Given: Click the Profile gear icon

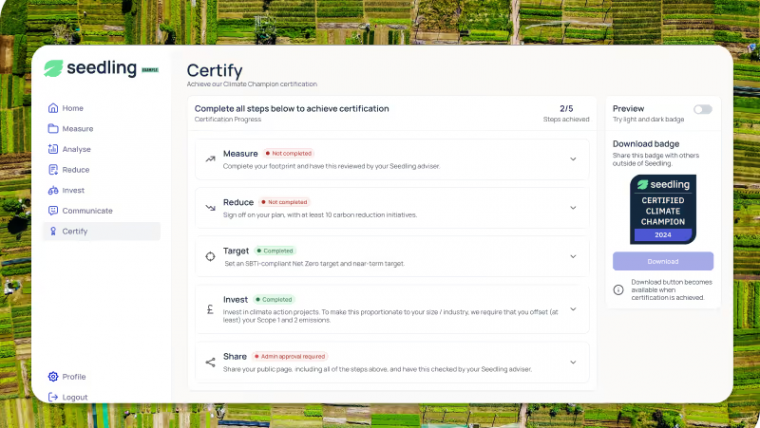Looking at the screenshot, I should point(53,377).
